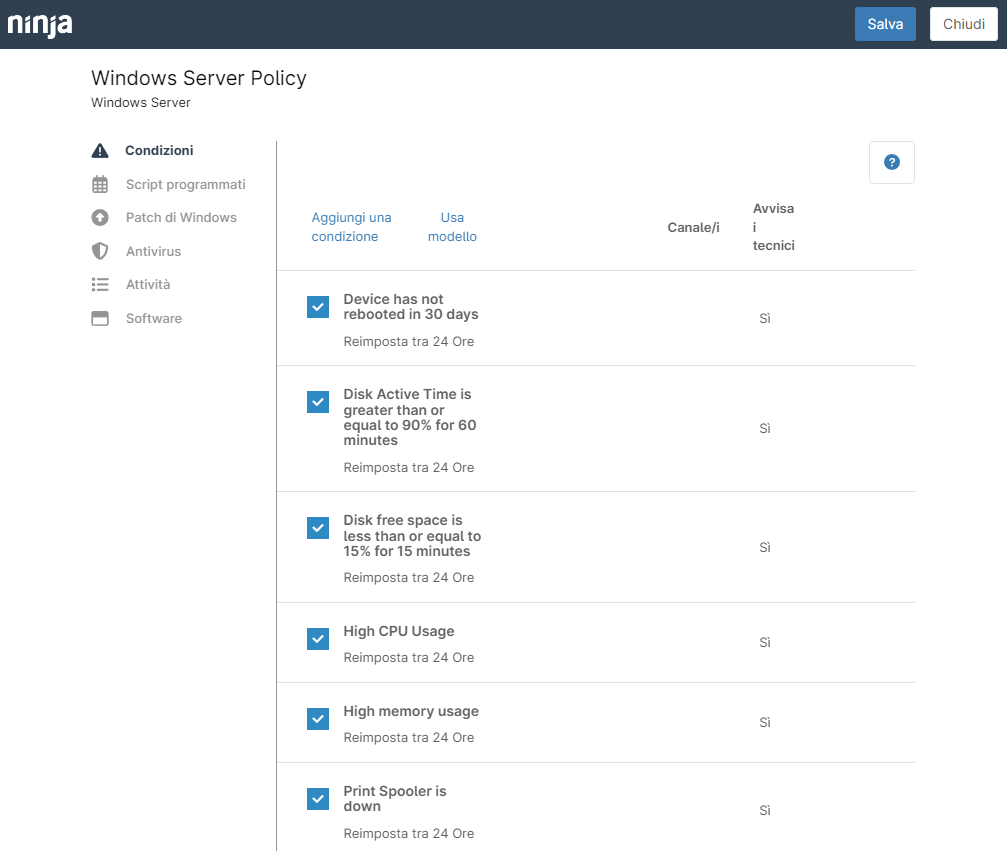The image size is (1007, 851).
Task: Click the Condizioni warning triangle icon
Action: (100, 150)
